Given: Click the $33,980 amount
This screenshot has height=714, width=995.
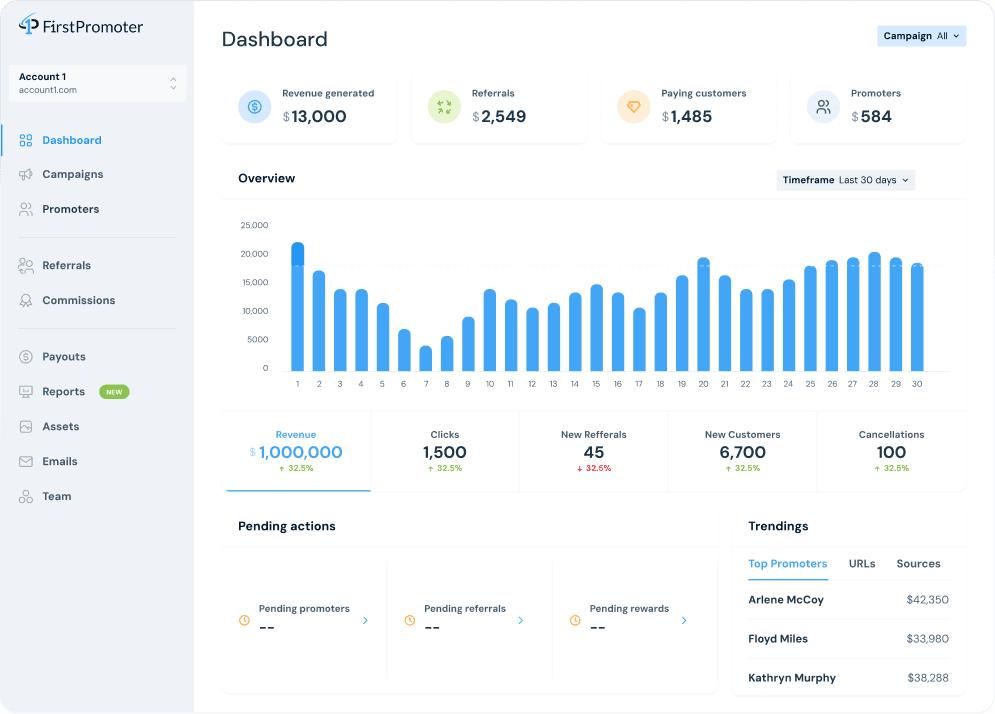Looking at the screenshot, I should click(927, 639).
